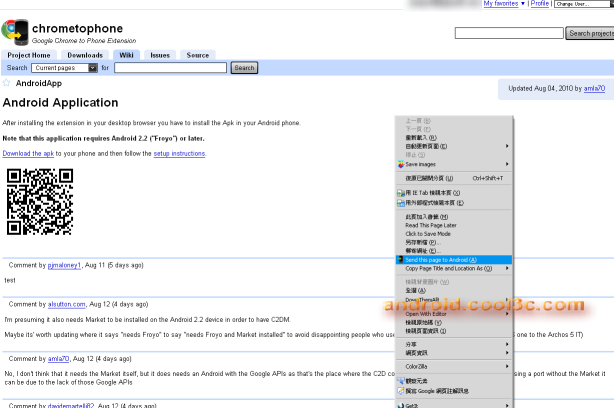The width and height of the screenshot is (614, 408).
Task: Expand the auto-refresh page (E) submenu
Action: tap(453, 146)
